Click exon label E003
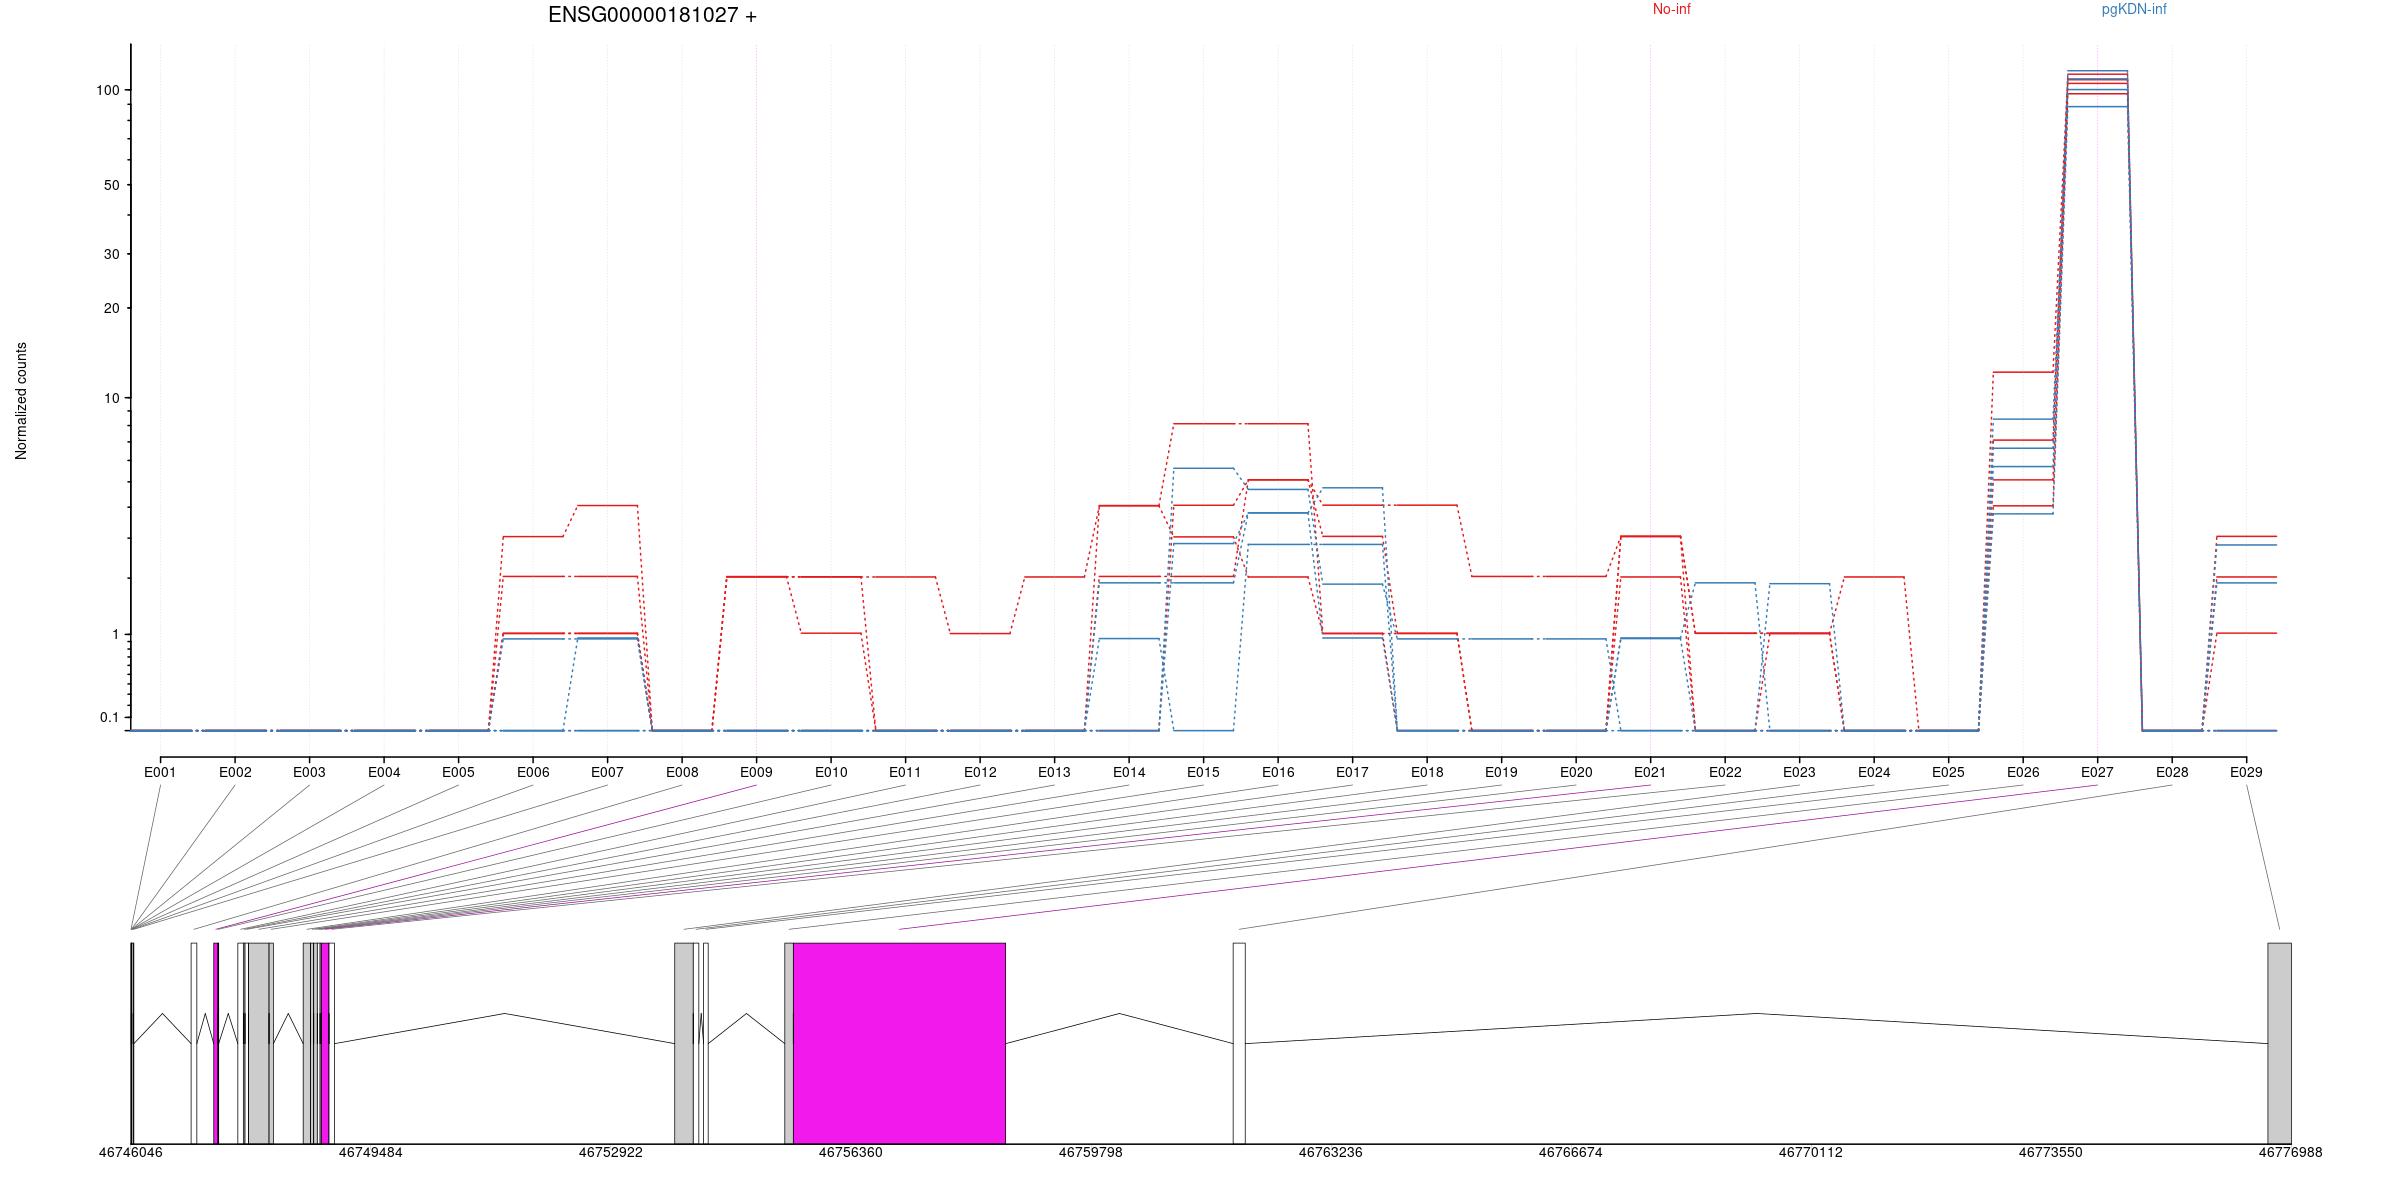Viewport: 2400px width, 1200px height. pos(309,772)
